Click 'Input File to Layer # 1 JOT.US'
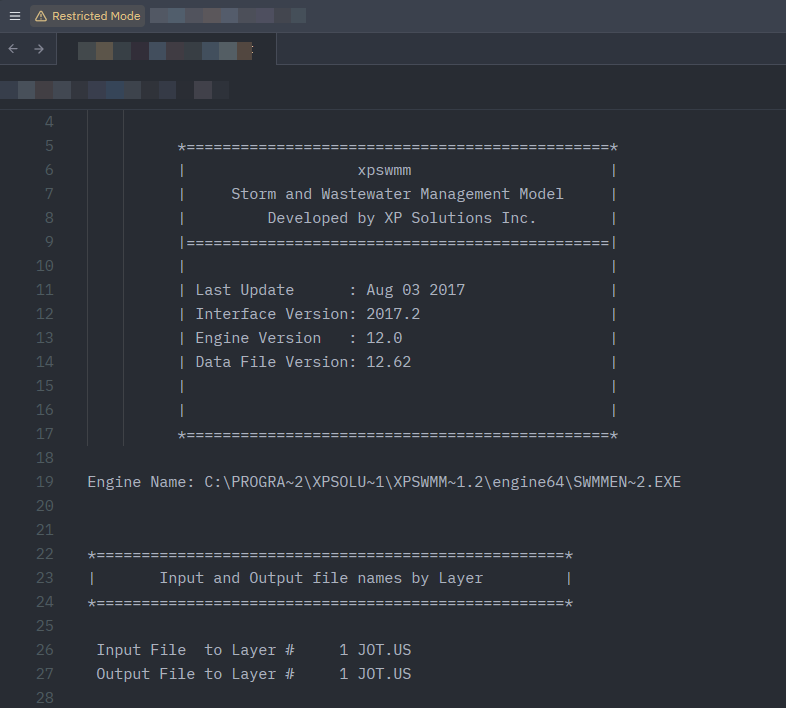Viewport: 786px width, 708px height. (x=254, y=650)
